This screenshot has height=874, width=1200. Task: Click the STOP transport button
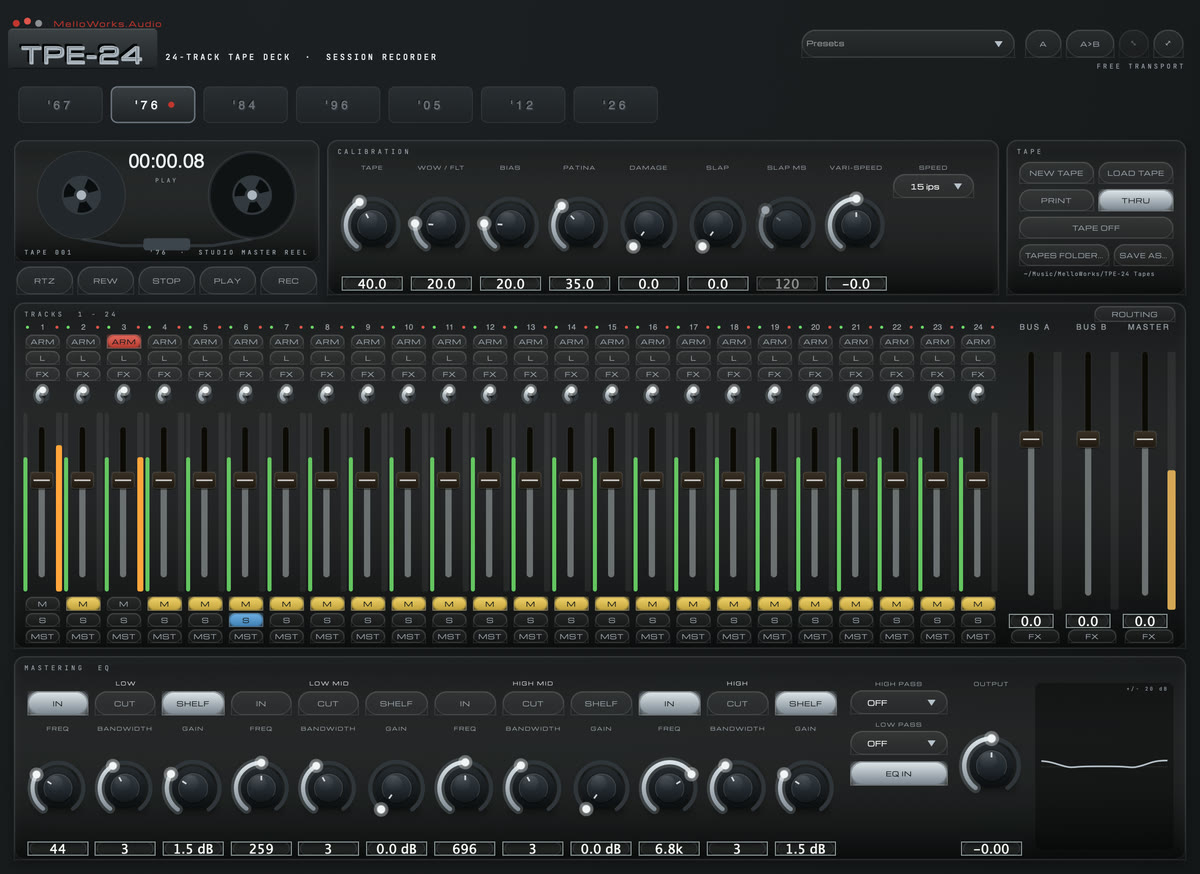[166, 281]
